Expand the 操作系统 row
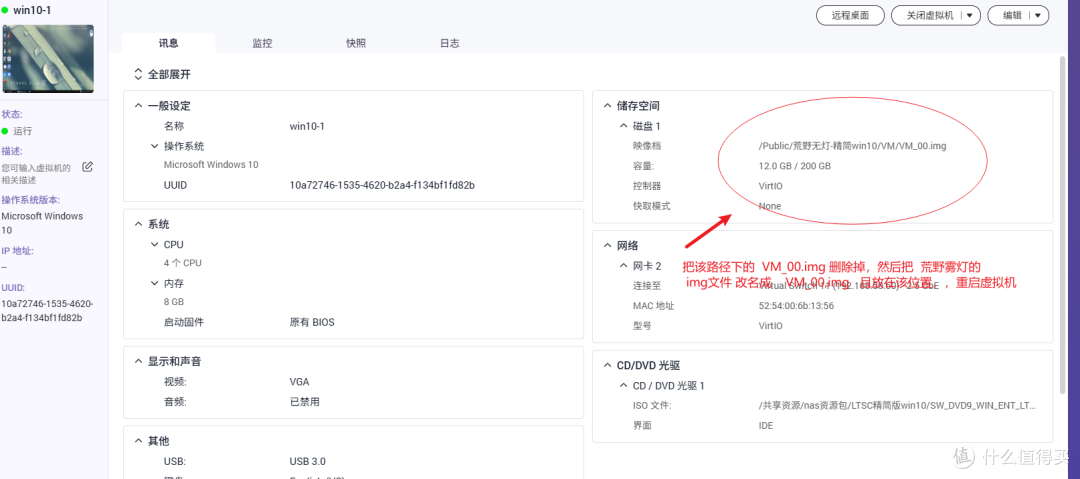Image resolution: width=1080 pixels, height=479 pixels. point(154,146)
